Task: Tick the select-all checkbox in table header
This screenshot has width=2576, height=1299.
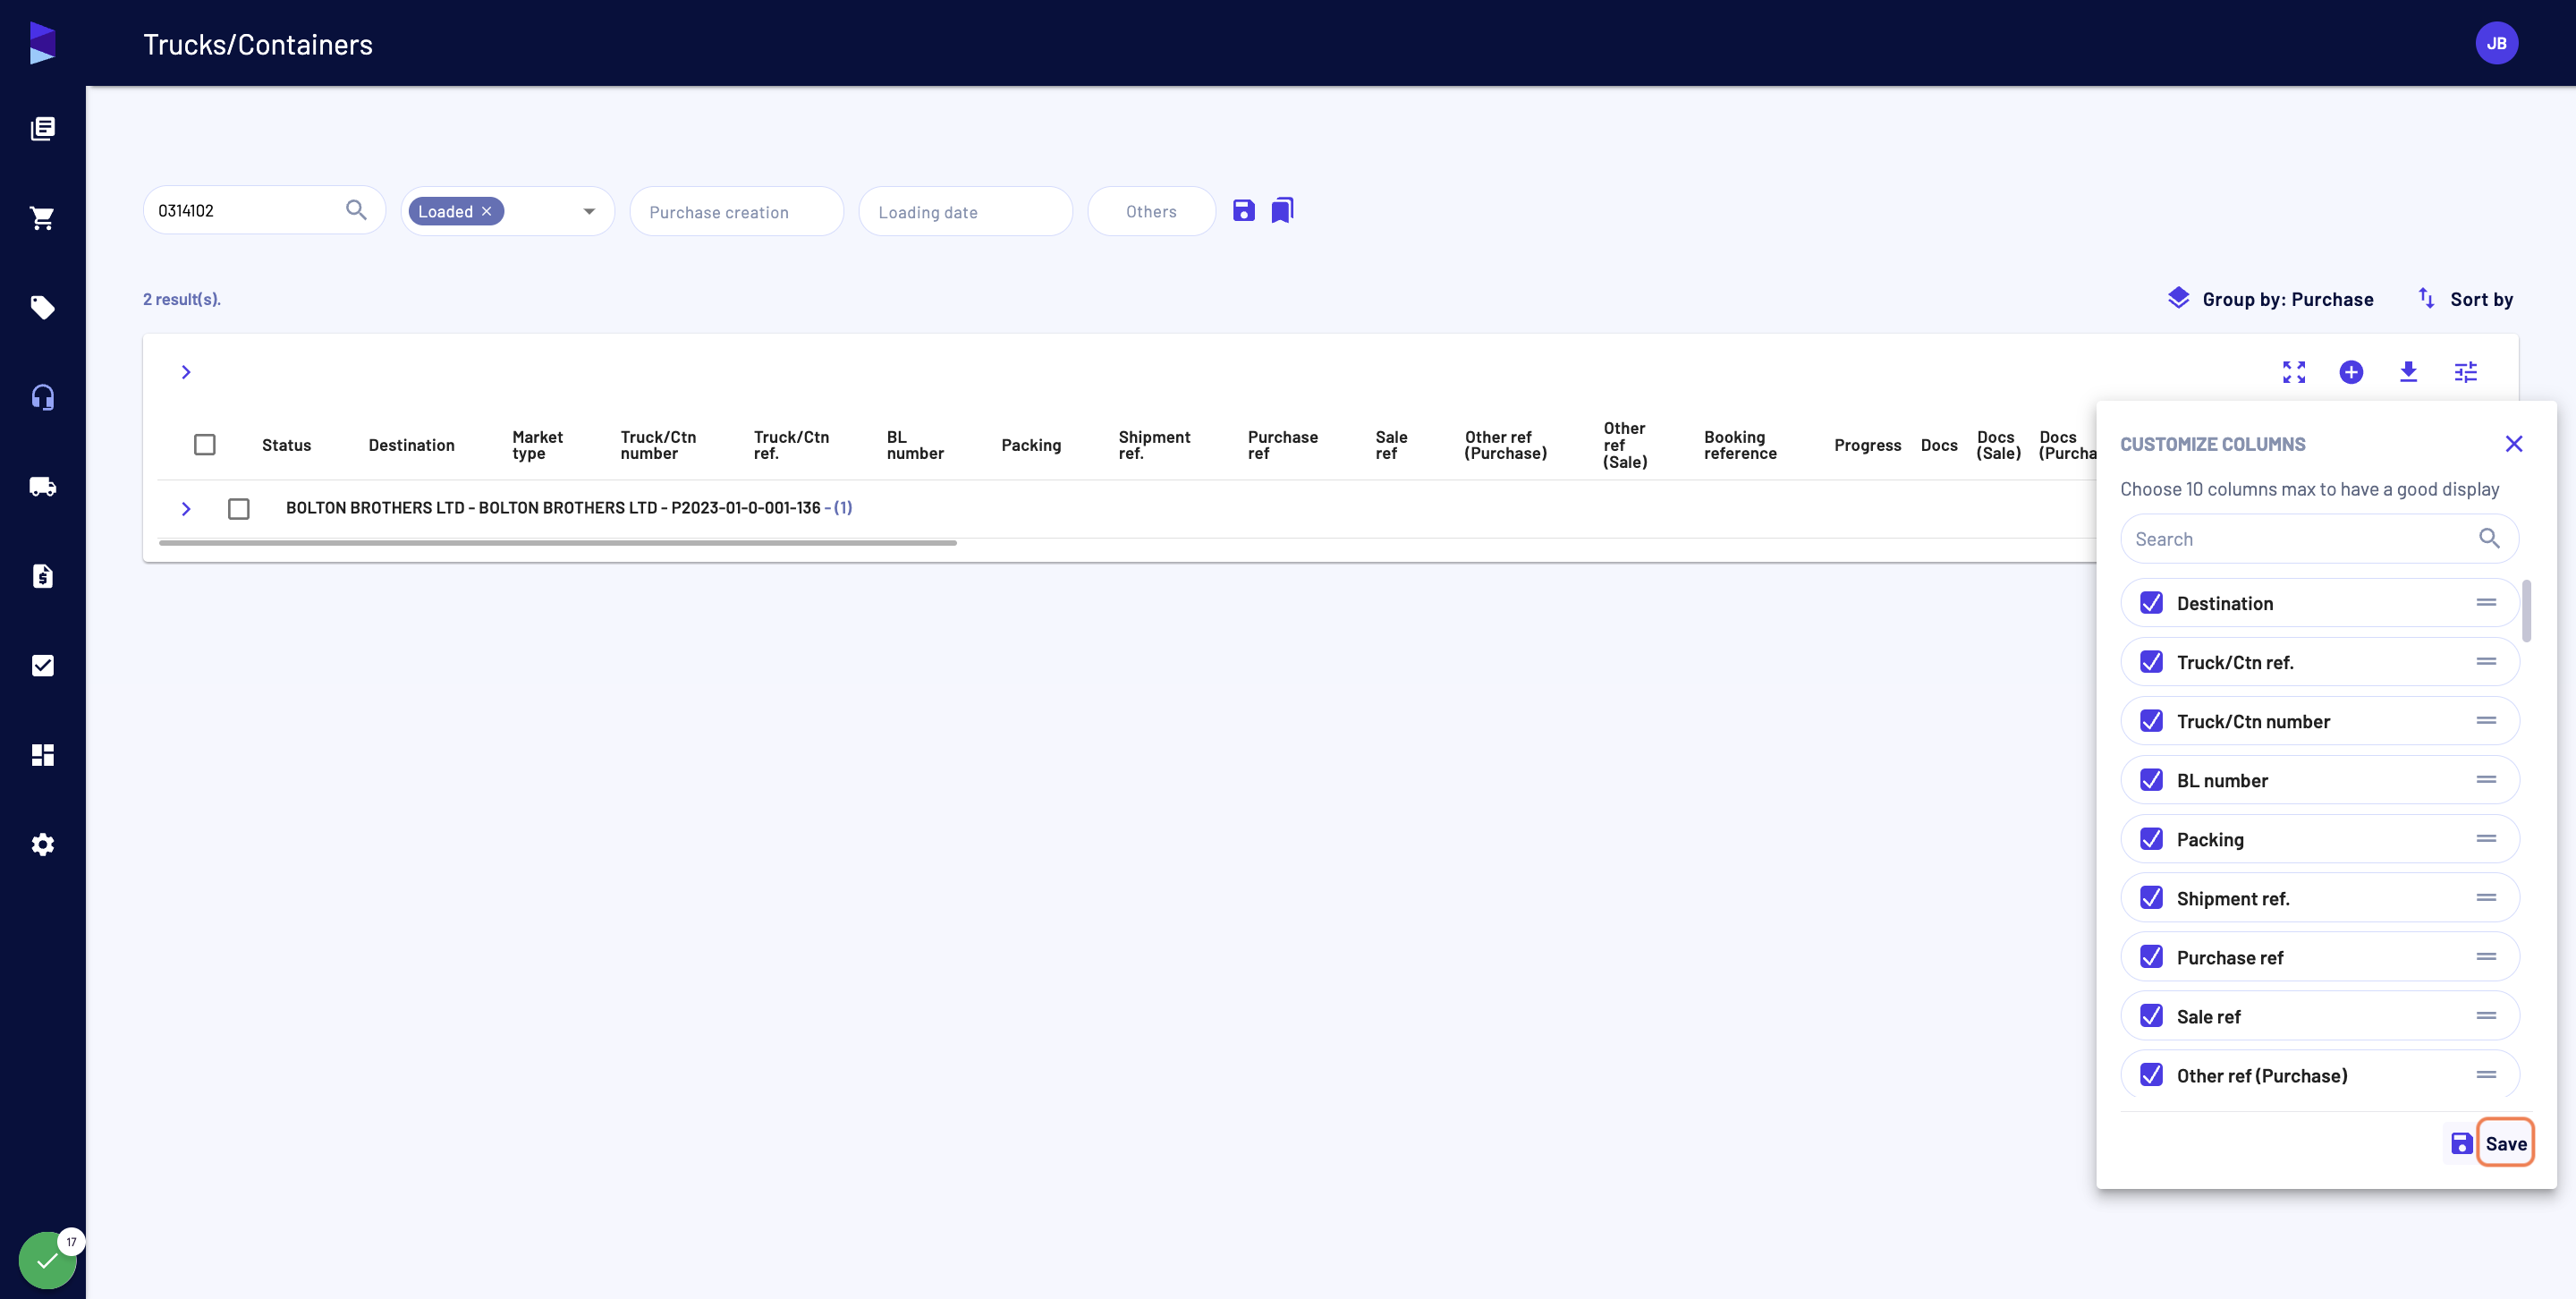Action: coord(205,444)
